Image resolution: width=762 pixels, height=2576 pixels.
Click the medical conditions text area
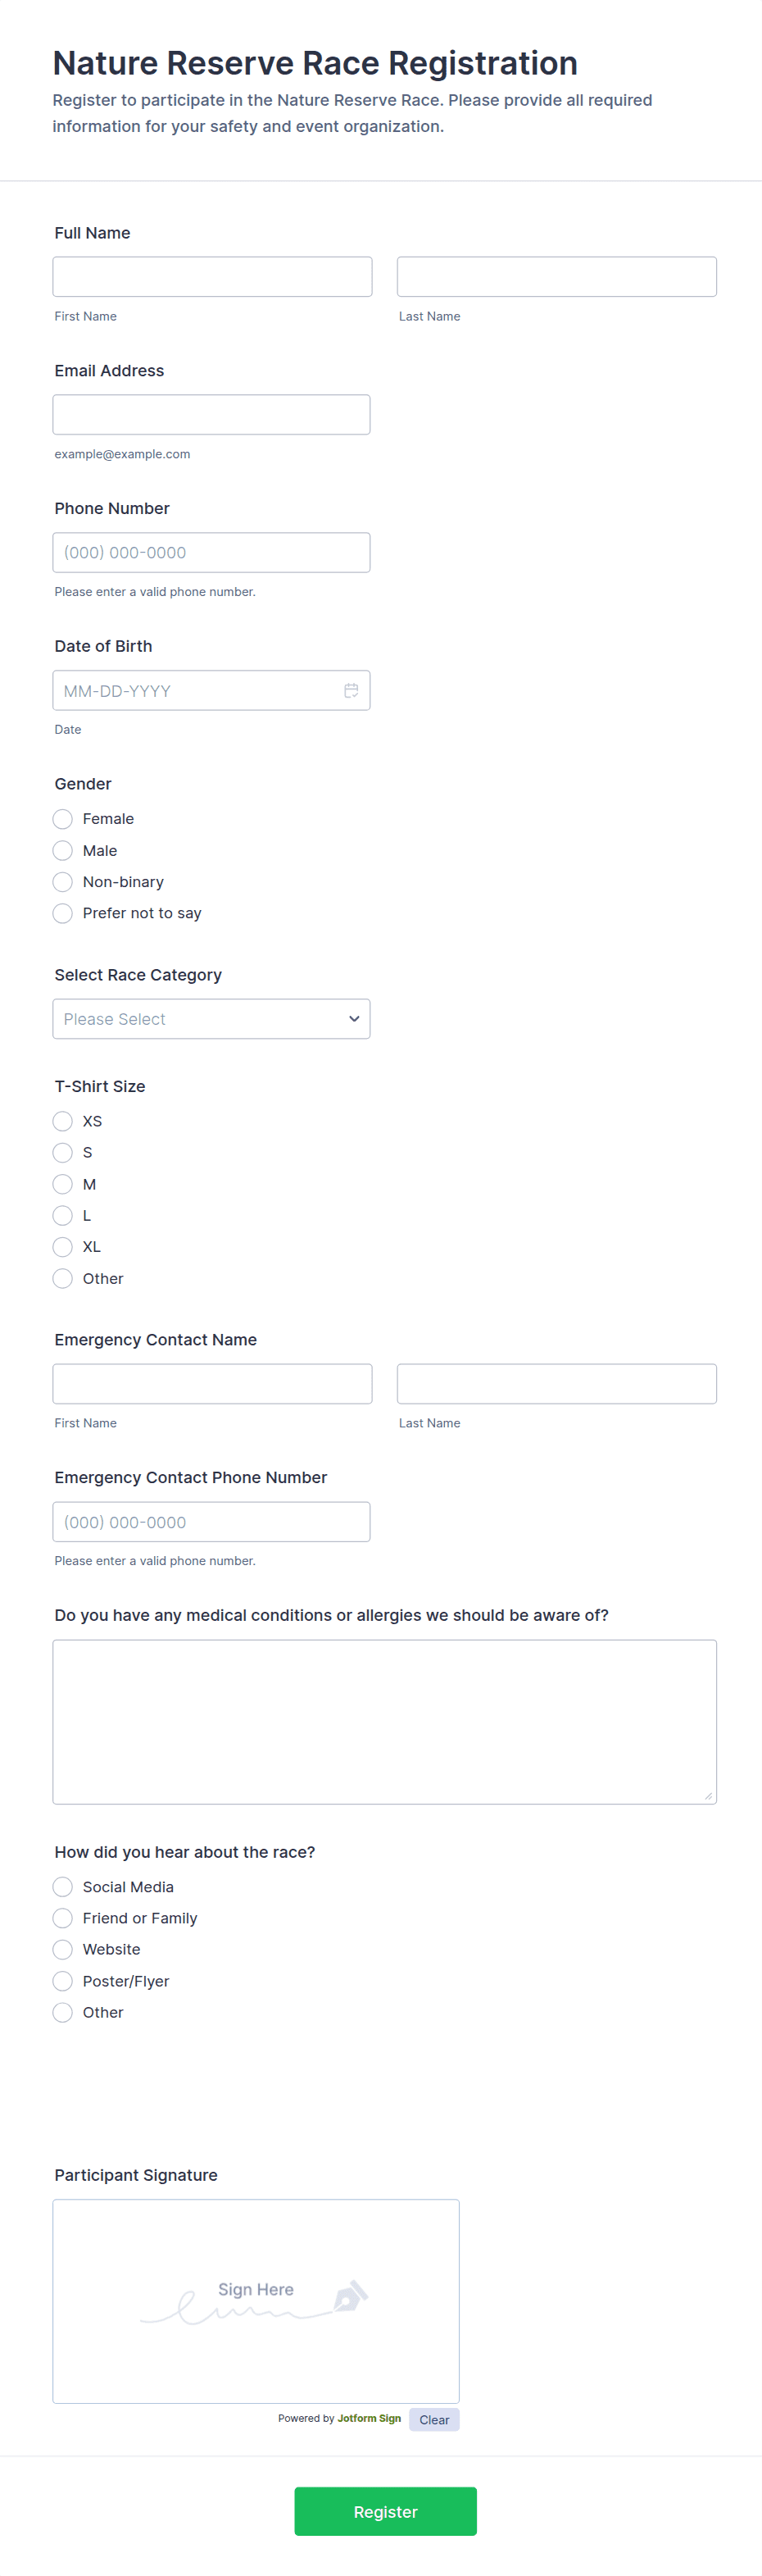pos(384,1722)
